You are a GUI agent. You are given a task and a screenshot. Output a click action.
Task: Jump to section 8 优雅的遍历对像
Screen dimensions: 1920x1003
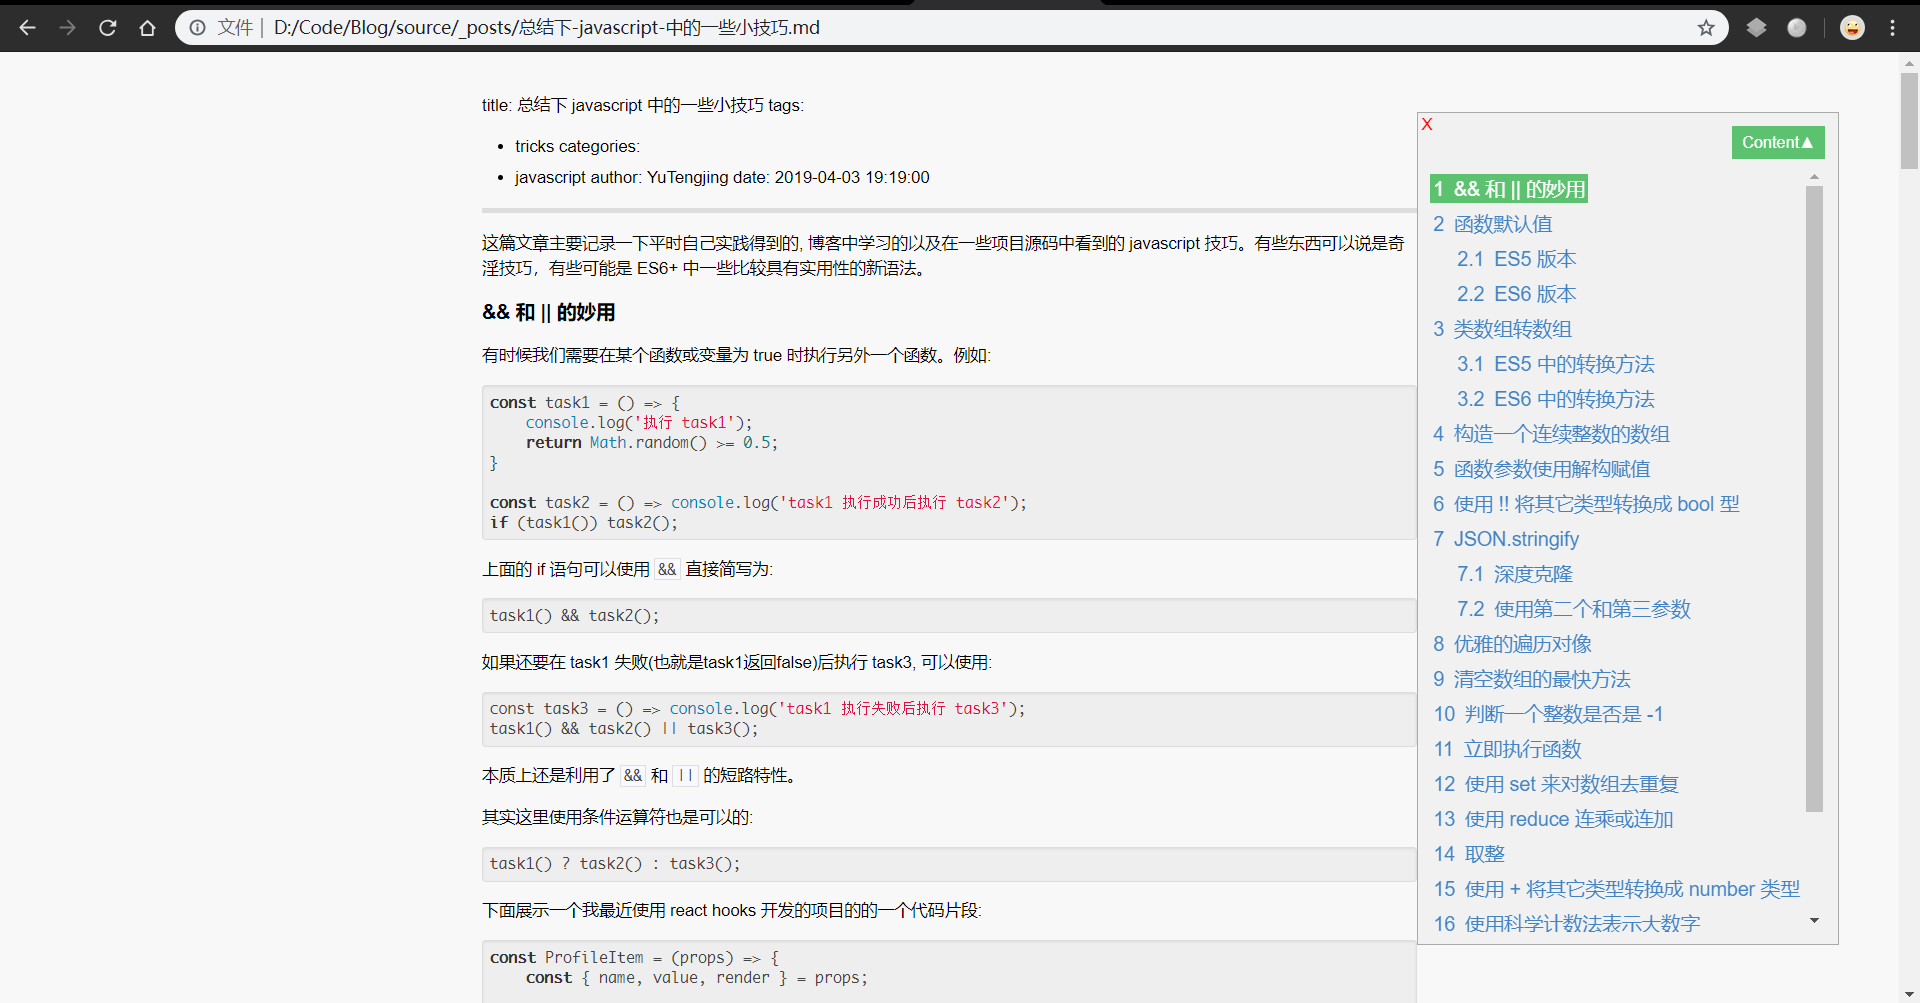(x=1512, y=644)
